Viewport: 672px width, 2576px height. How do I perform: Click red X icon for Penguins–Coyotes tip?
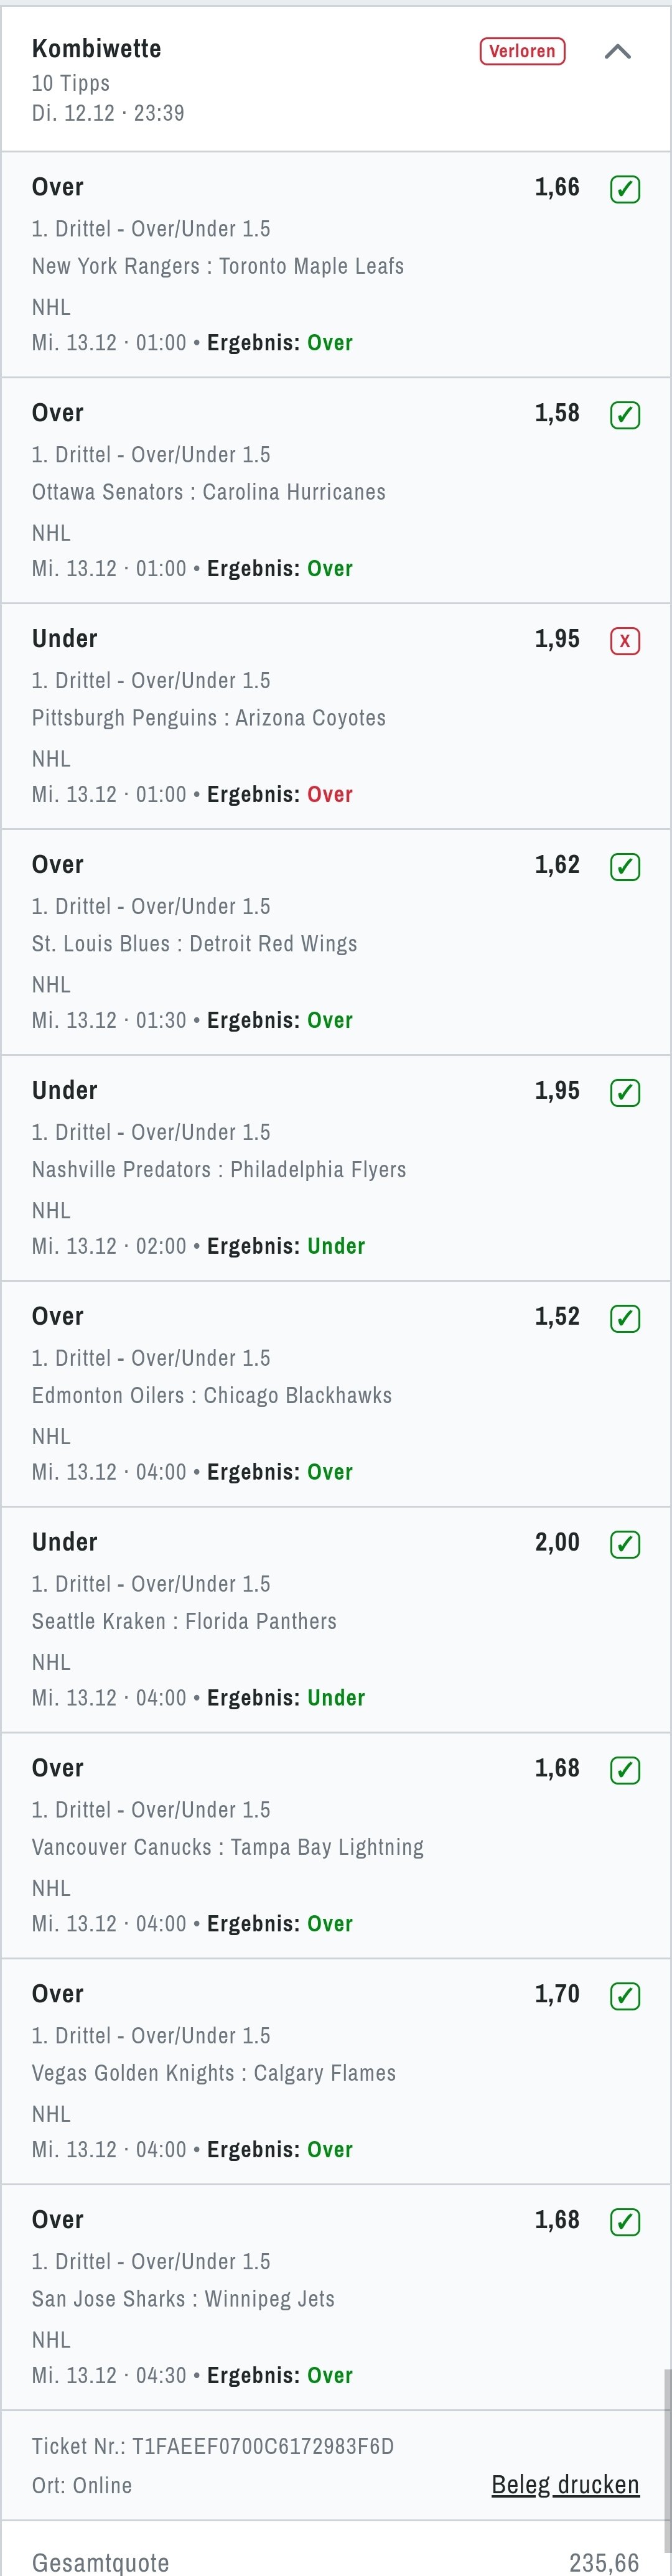click(625, 641)
